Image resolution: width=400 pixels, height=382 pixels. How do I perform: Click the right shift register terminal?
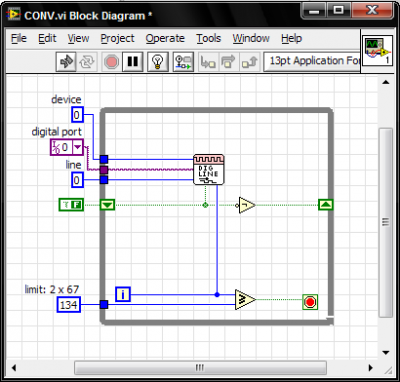tap(326, 204)
